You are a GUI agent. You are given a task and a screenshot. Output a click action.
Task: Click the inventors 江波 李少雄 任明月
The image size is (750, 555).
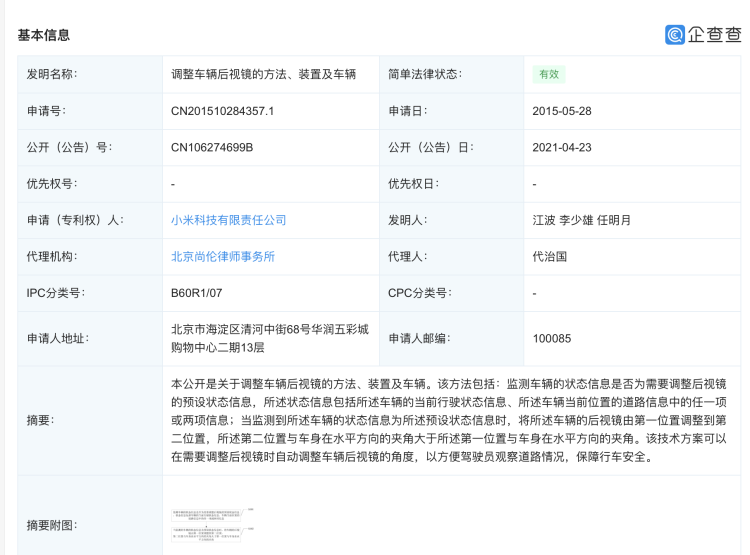click(582, 220)
